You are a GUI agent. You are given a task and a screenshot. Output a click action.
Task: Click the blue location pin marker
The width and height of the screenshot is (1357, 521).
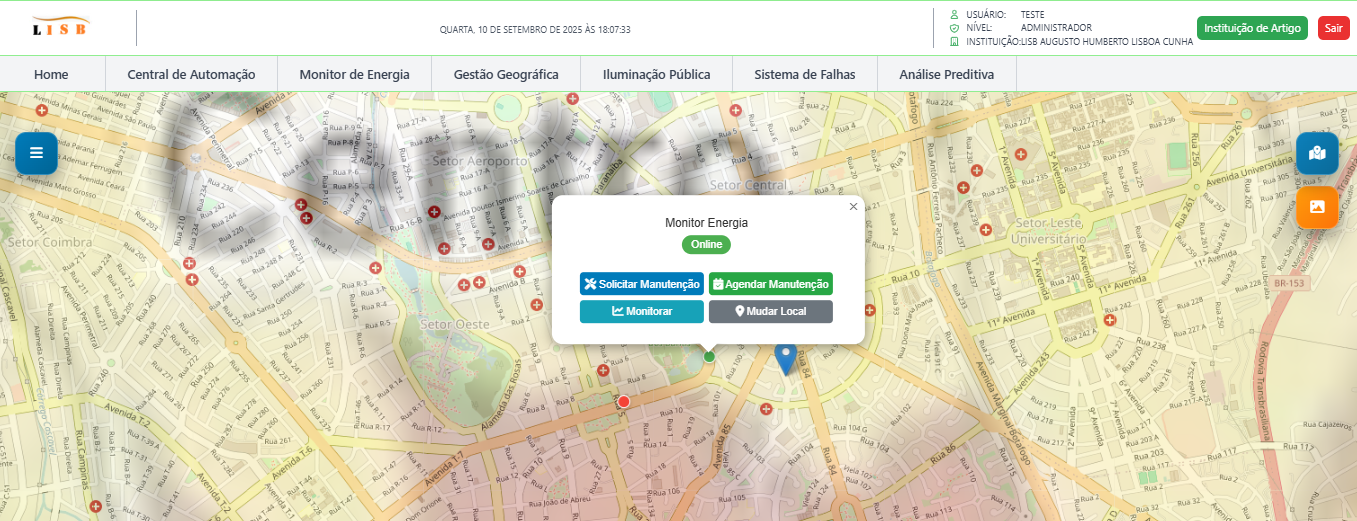[x=786, y=356]
